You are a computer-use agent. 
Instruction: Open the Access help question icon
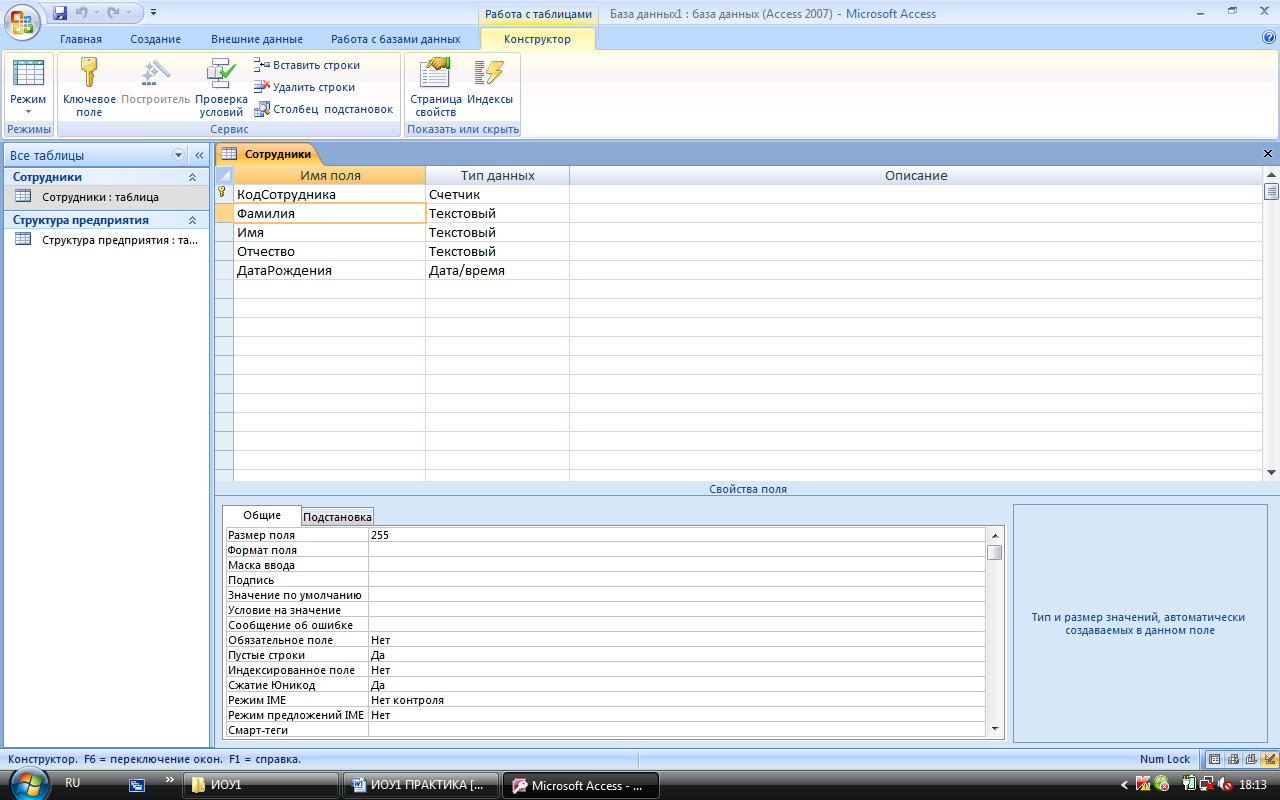pyautogui.click(x=1269, y=38)
